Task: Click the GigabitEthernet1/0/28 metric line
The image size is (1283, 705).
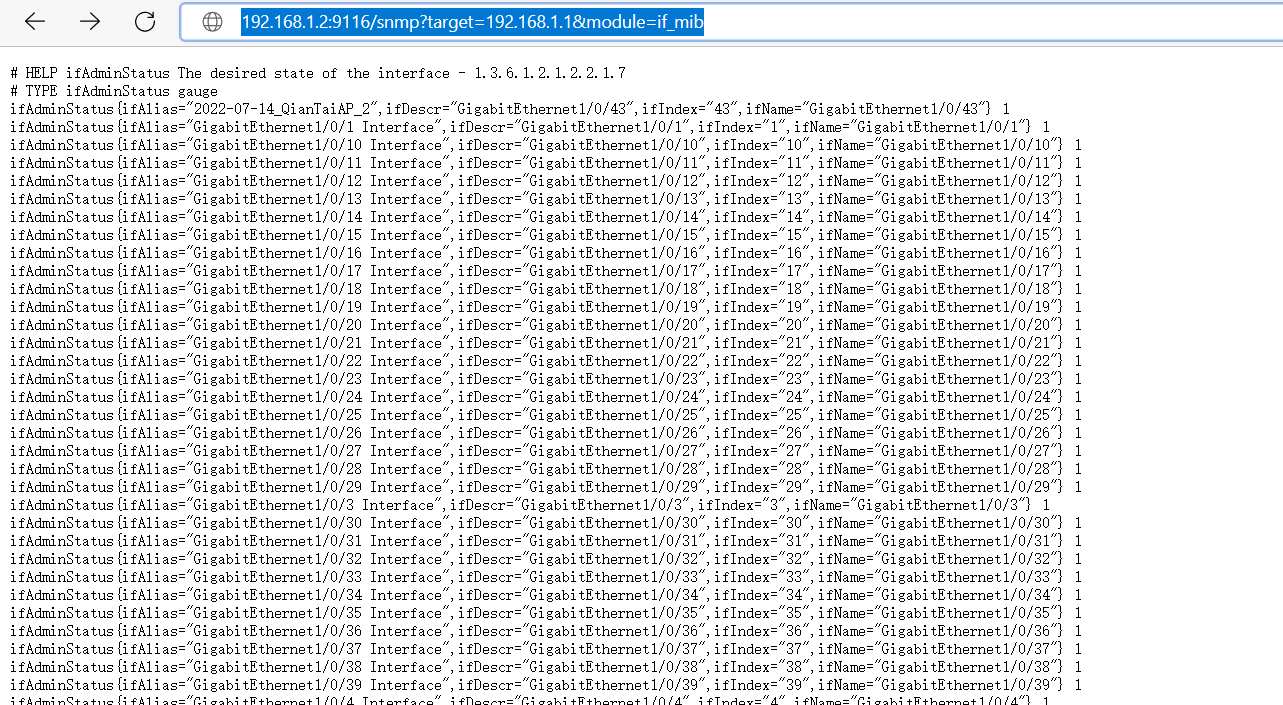Action: 546,469
